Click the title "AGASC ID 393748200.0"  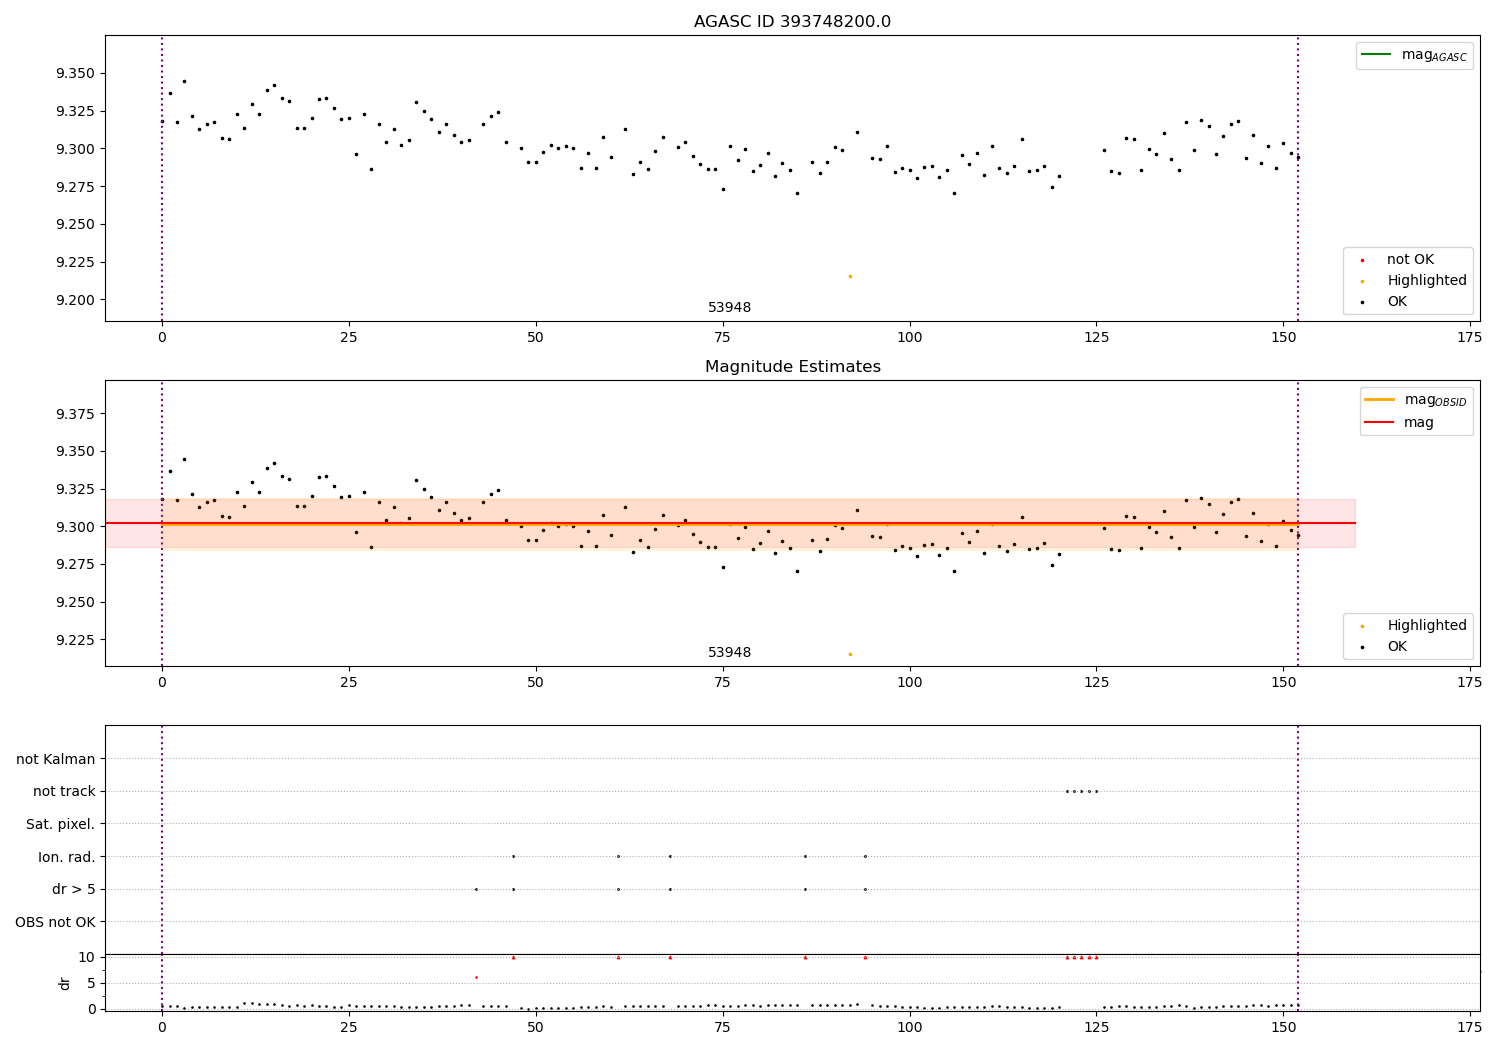[792, 22]
